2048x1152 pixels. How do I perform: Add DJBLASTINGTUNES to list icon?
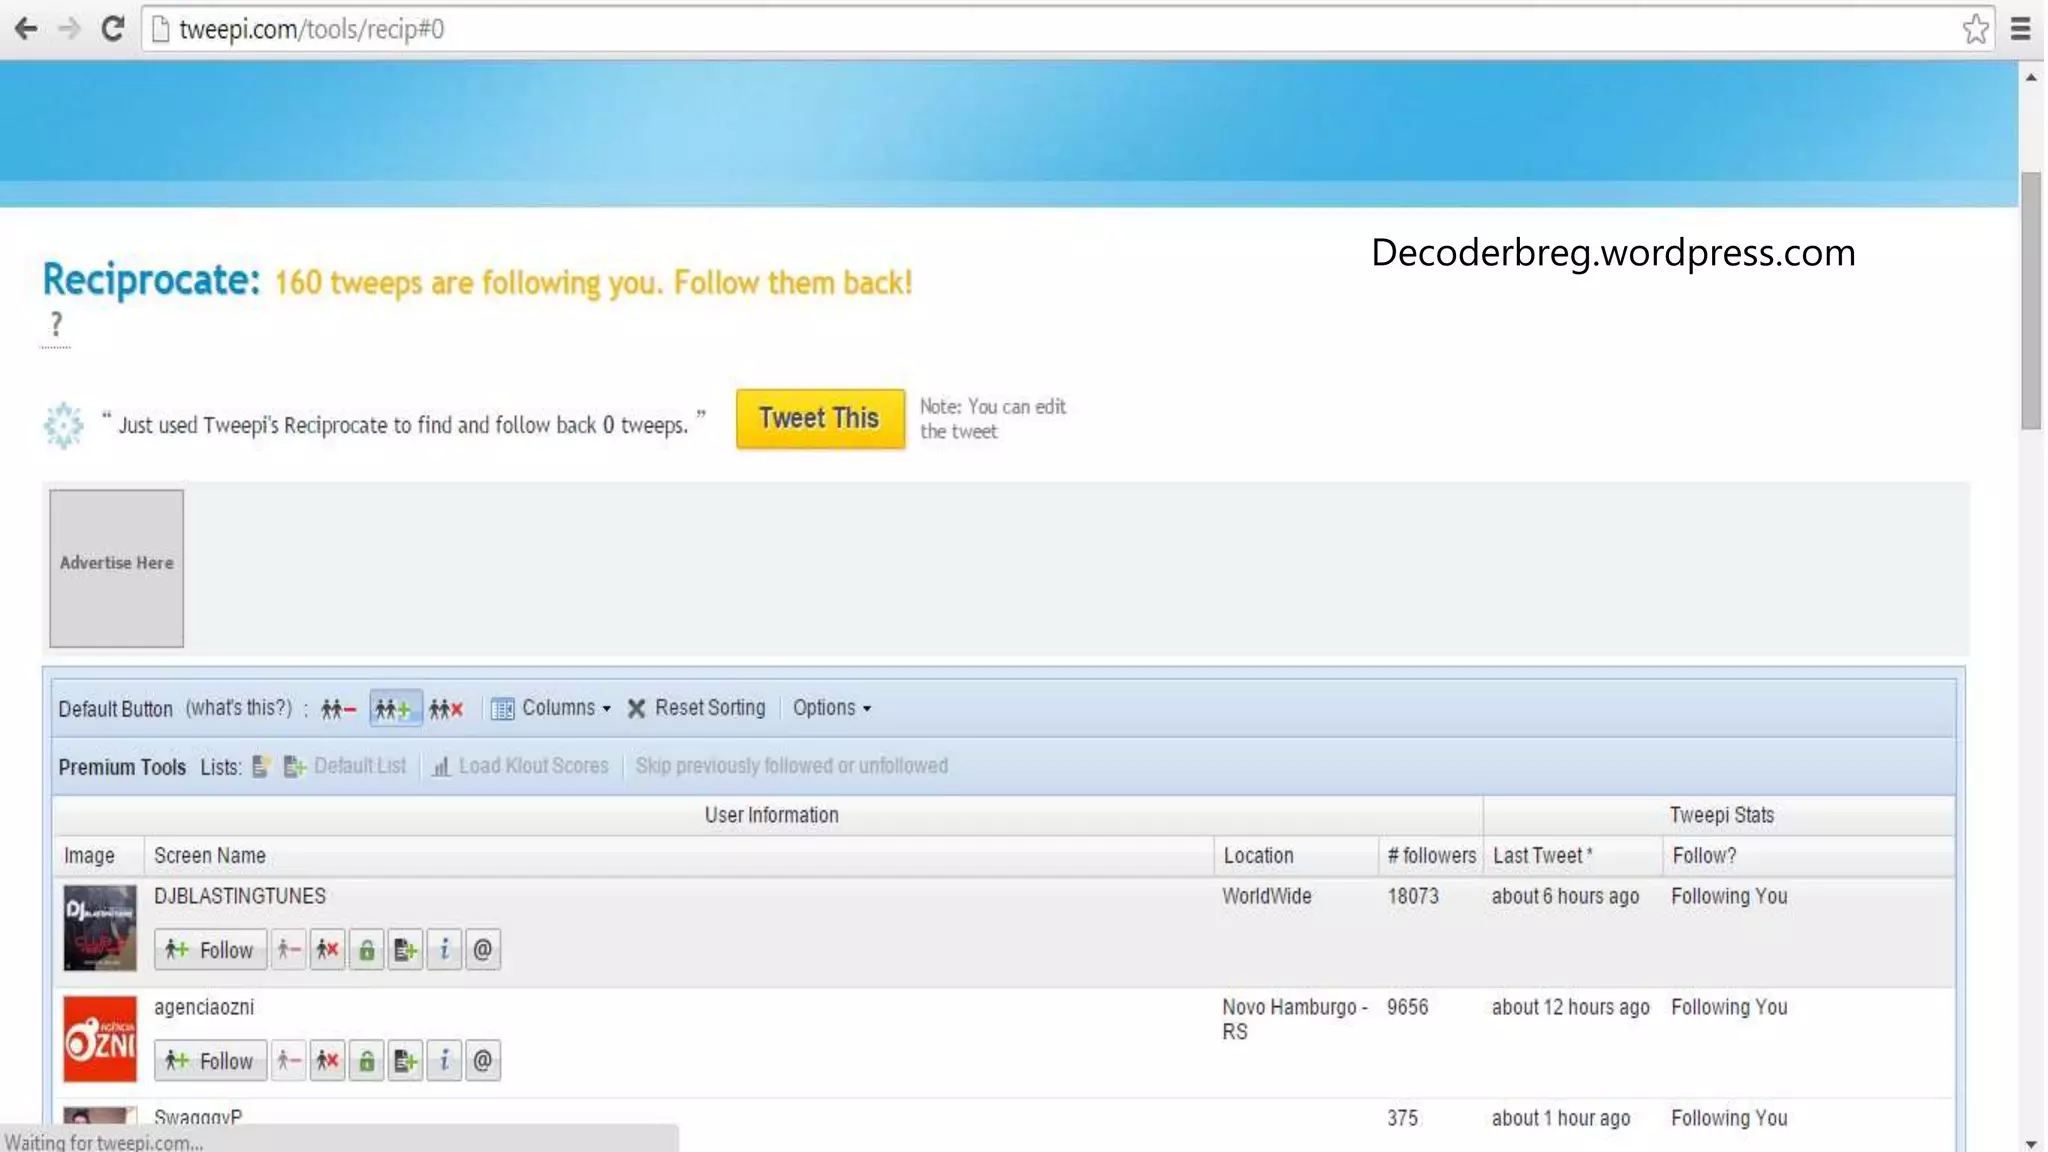[x=405, y=950]
